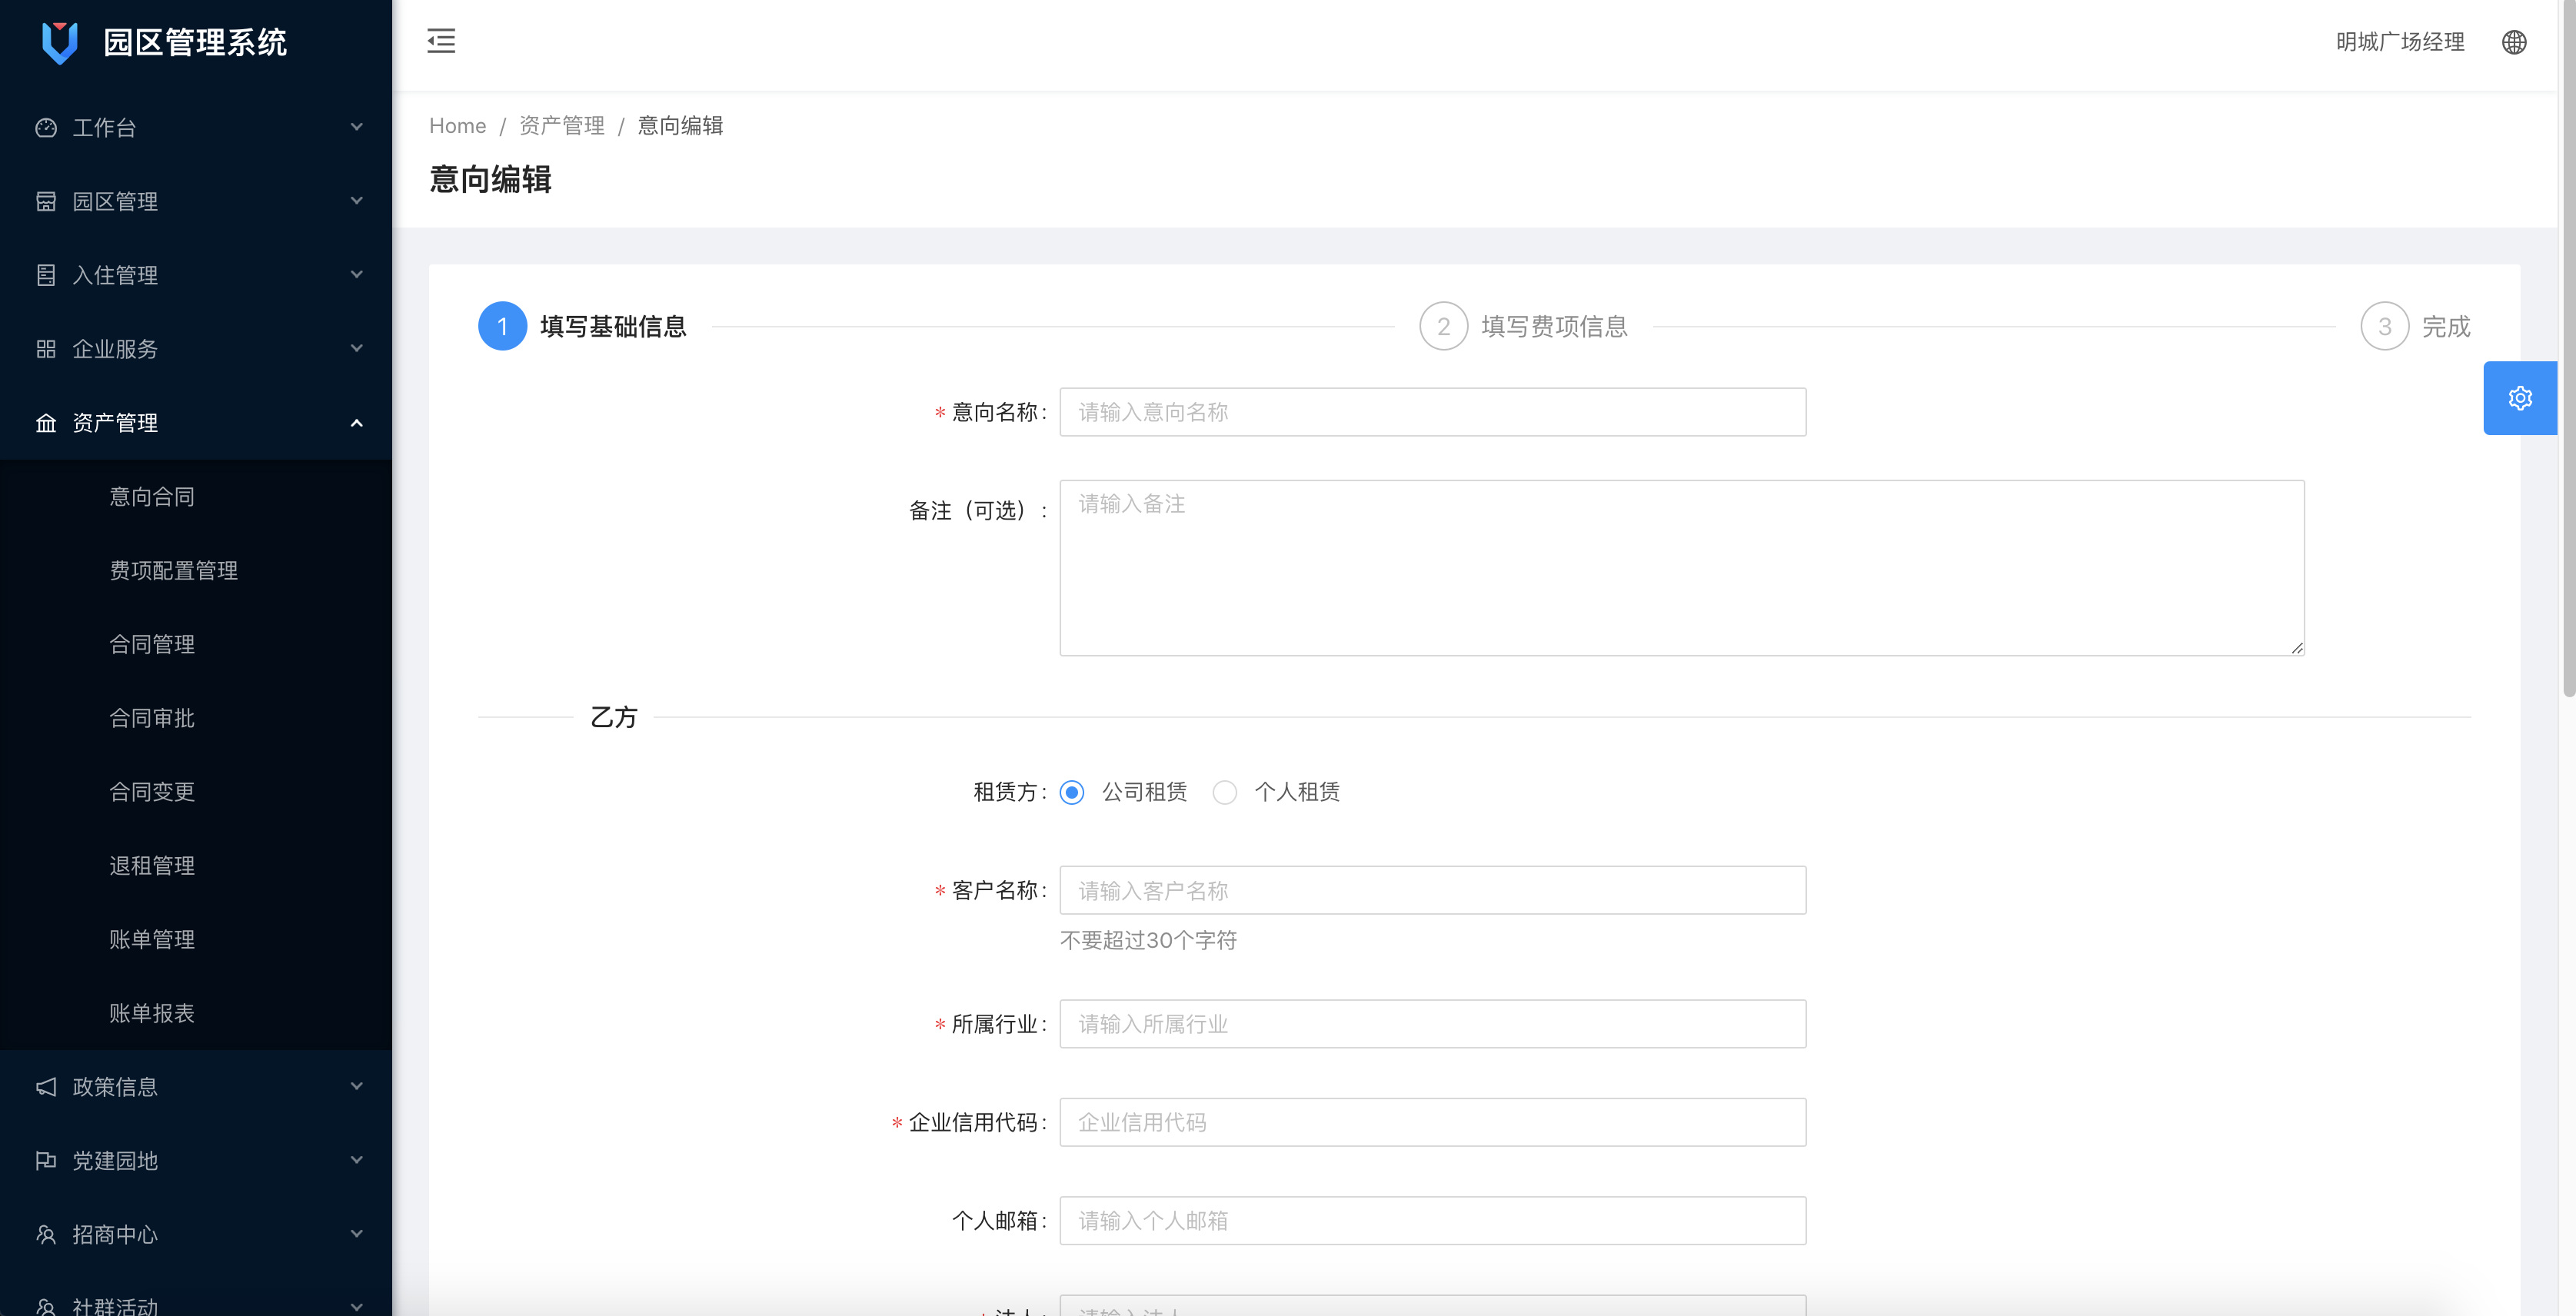Click the 党建园地 flag icon

[46, 1160]
